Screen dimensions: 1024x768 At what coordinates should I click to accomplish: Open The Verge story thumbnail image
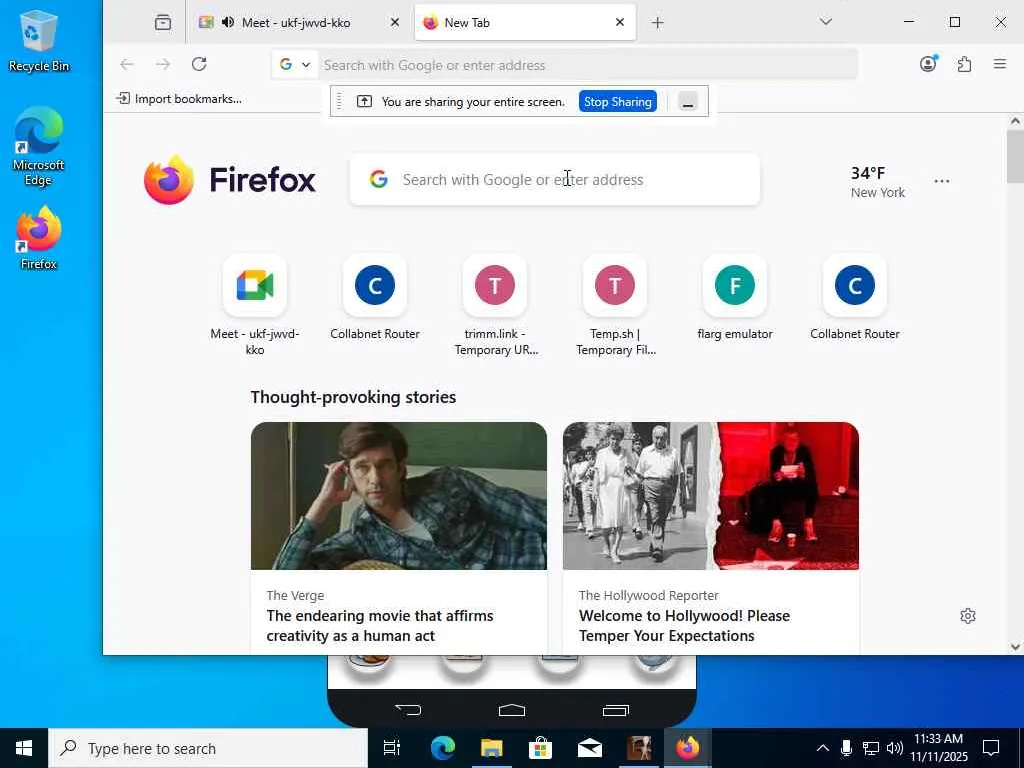(x=398, y=496)
